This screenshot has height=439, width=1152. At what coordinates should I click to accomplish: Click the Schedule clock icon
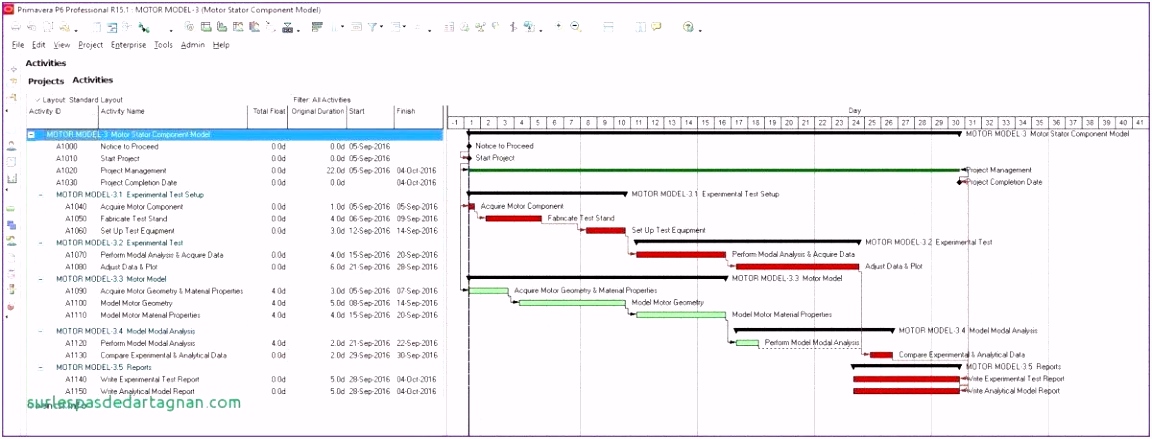(x=465, y=27)
